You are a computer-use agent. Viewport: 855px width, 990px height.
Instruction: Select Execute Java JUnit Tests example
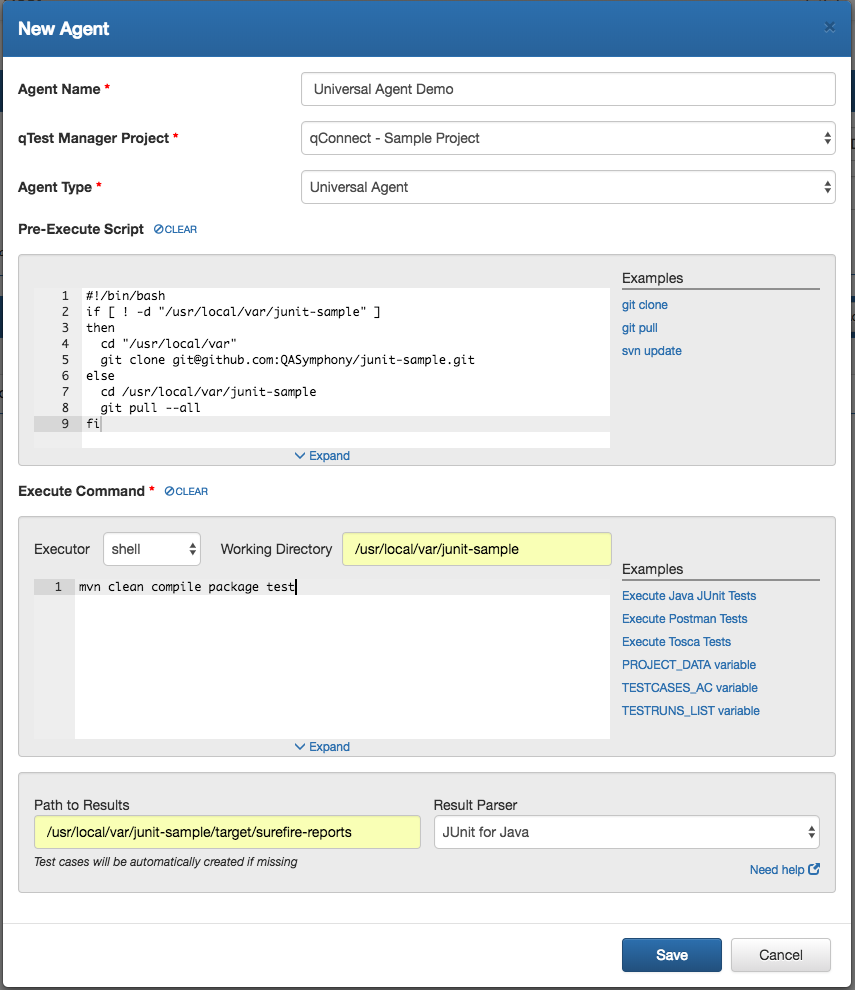click(689, 596)
